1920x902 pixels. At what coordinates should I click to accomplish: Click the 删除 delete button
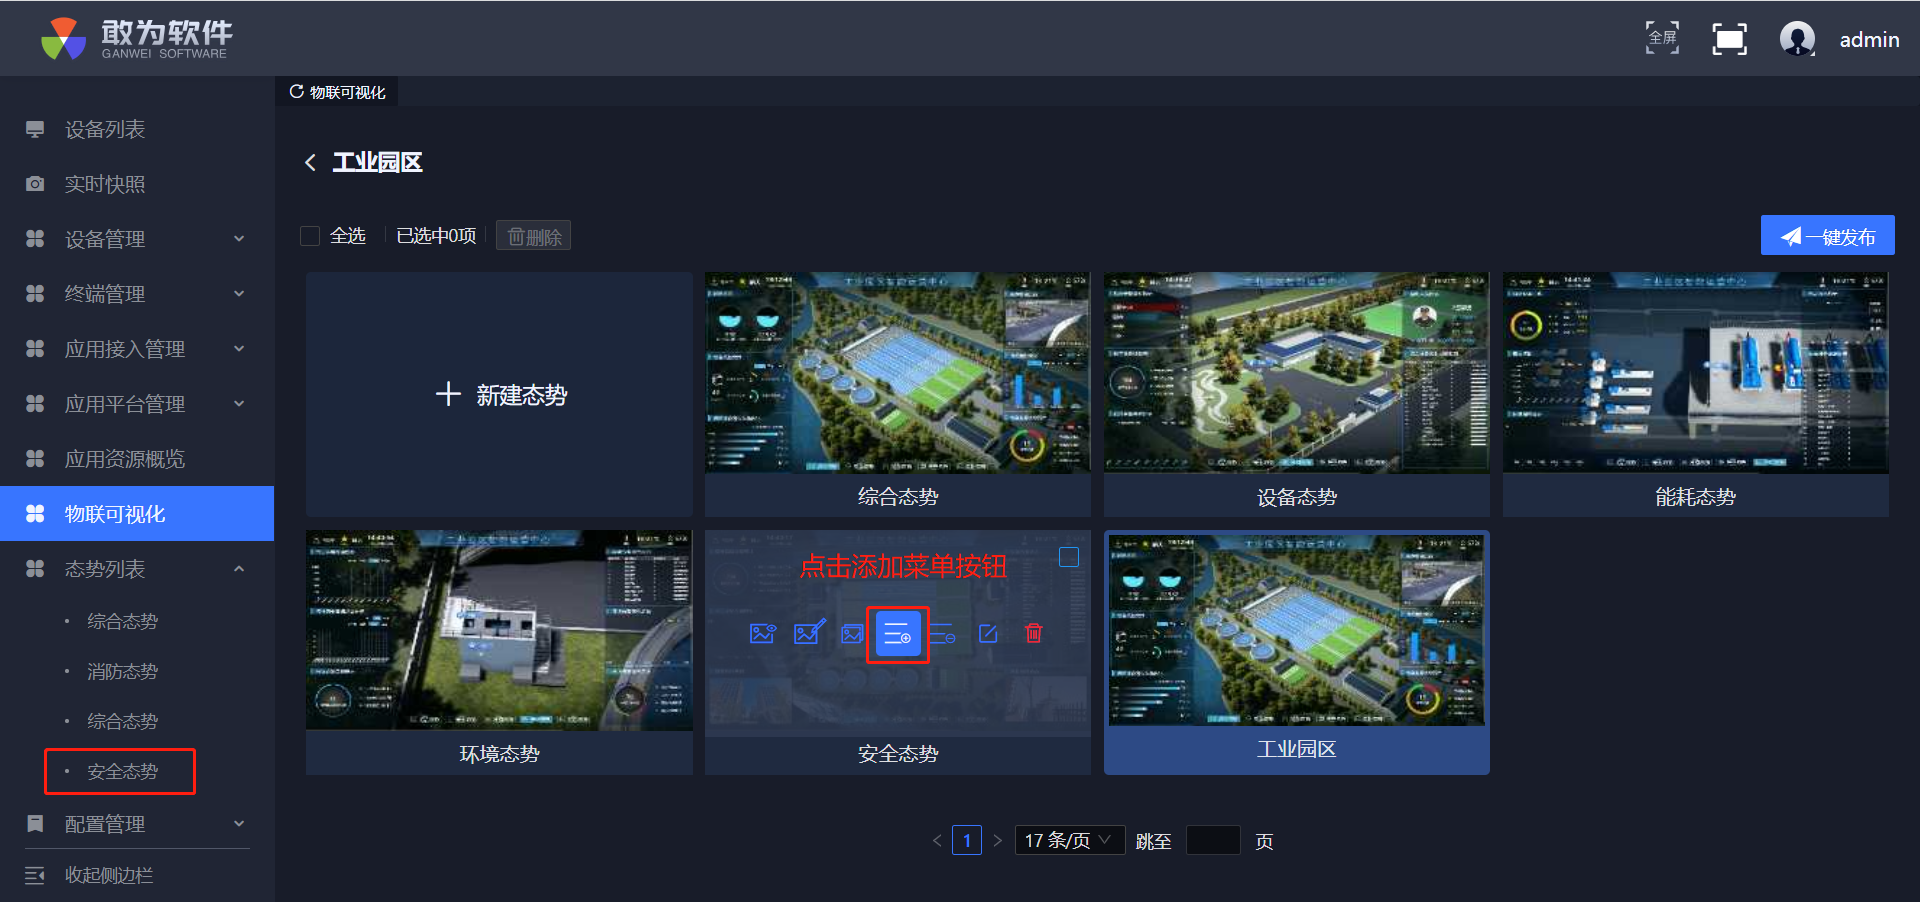(x=534, y=236)
